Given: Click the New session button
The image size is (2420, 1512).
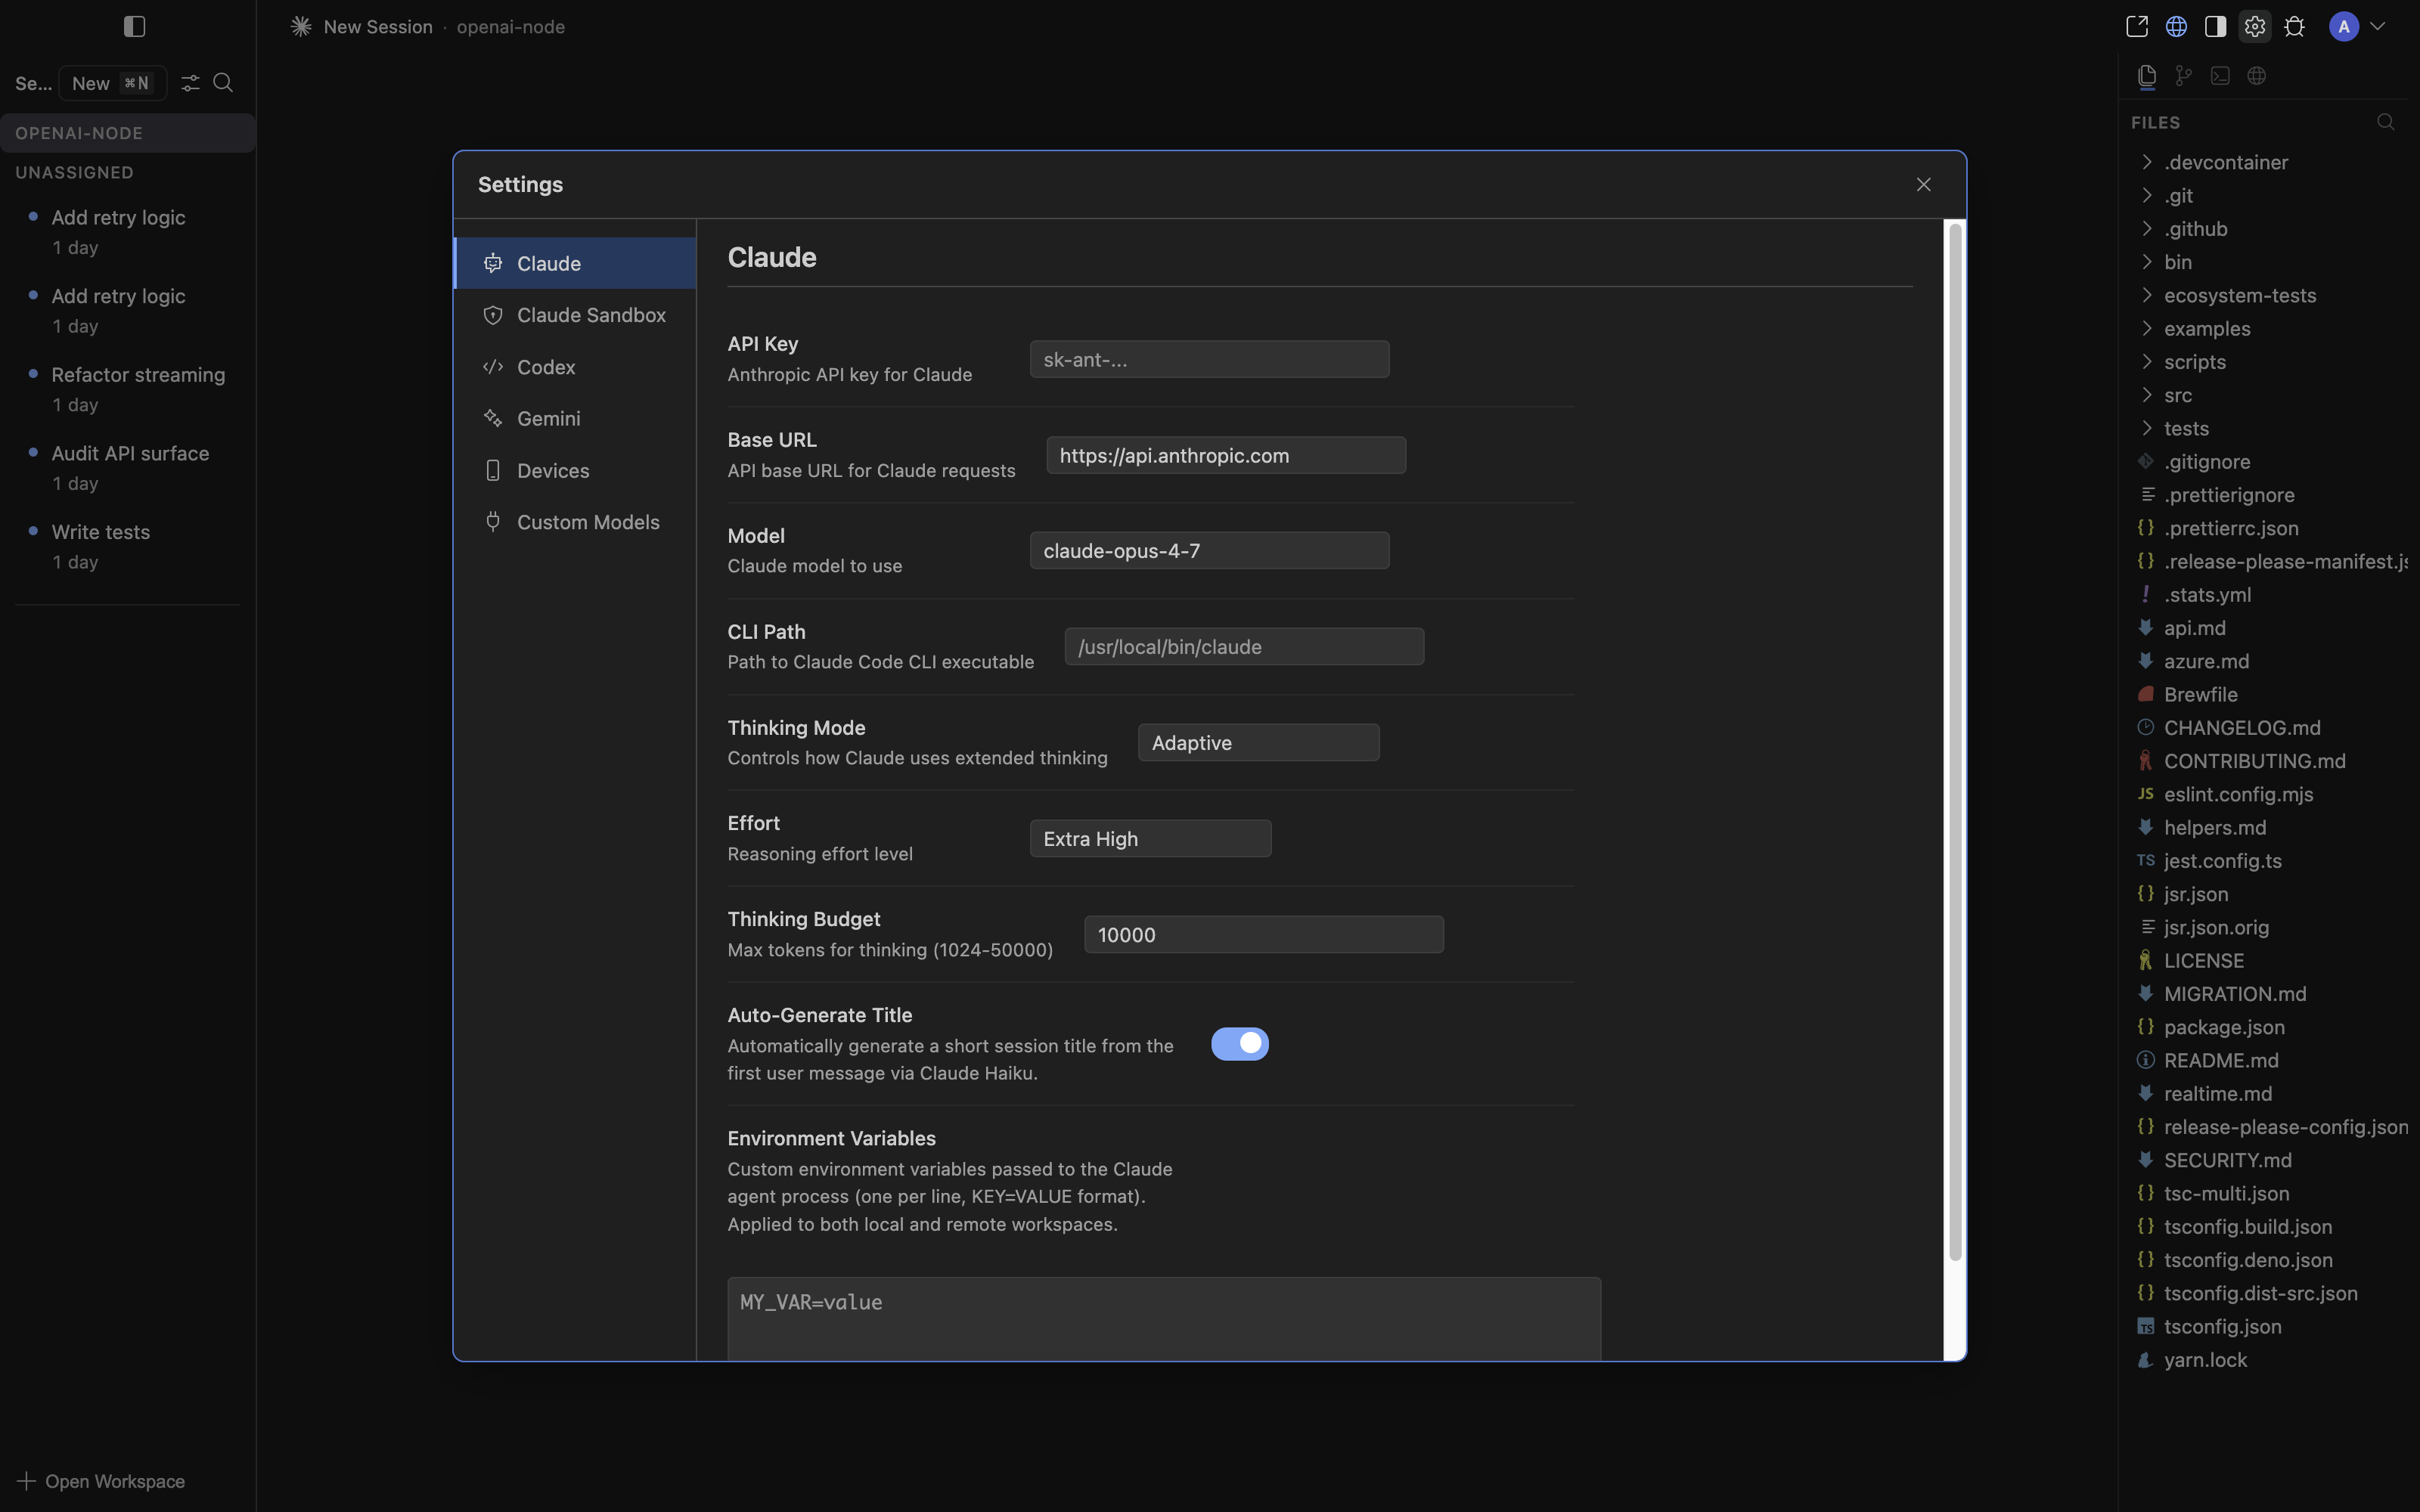Looking at the screenshot, I should [x=112, y=83].
